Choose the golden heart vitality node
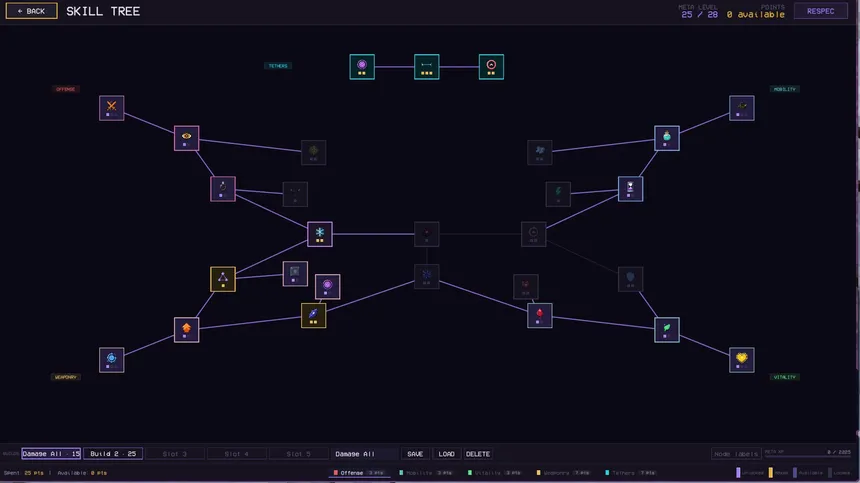The width and height of the screenshot is (860, 483). click(742, 360)
